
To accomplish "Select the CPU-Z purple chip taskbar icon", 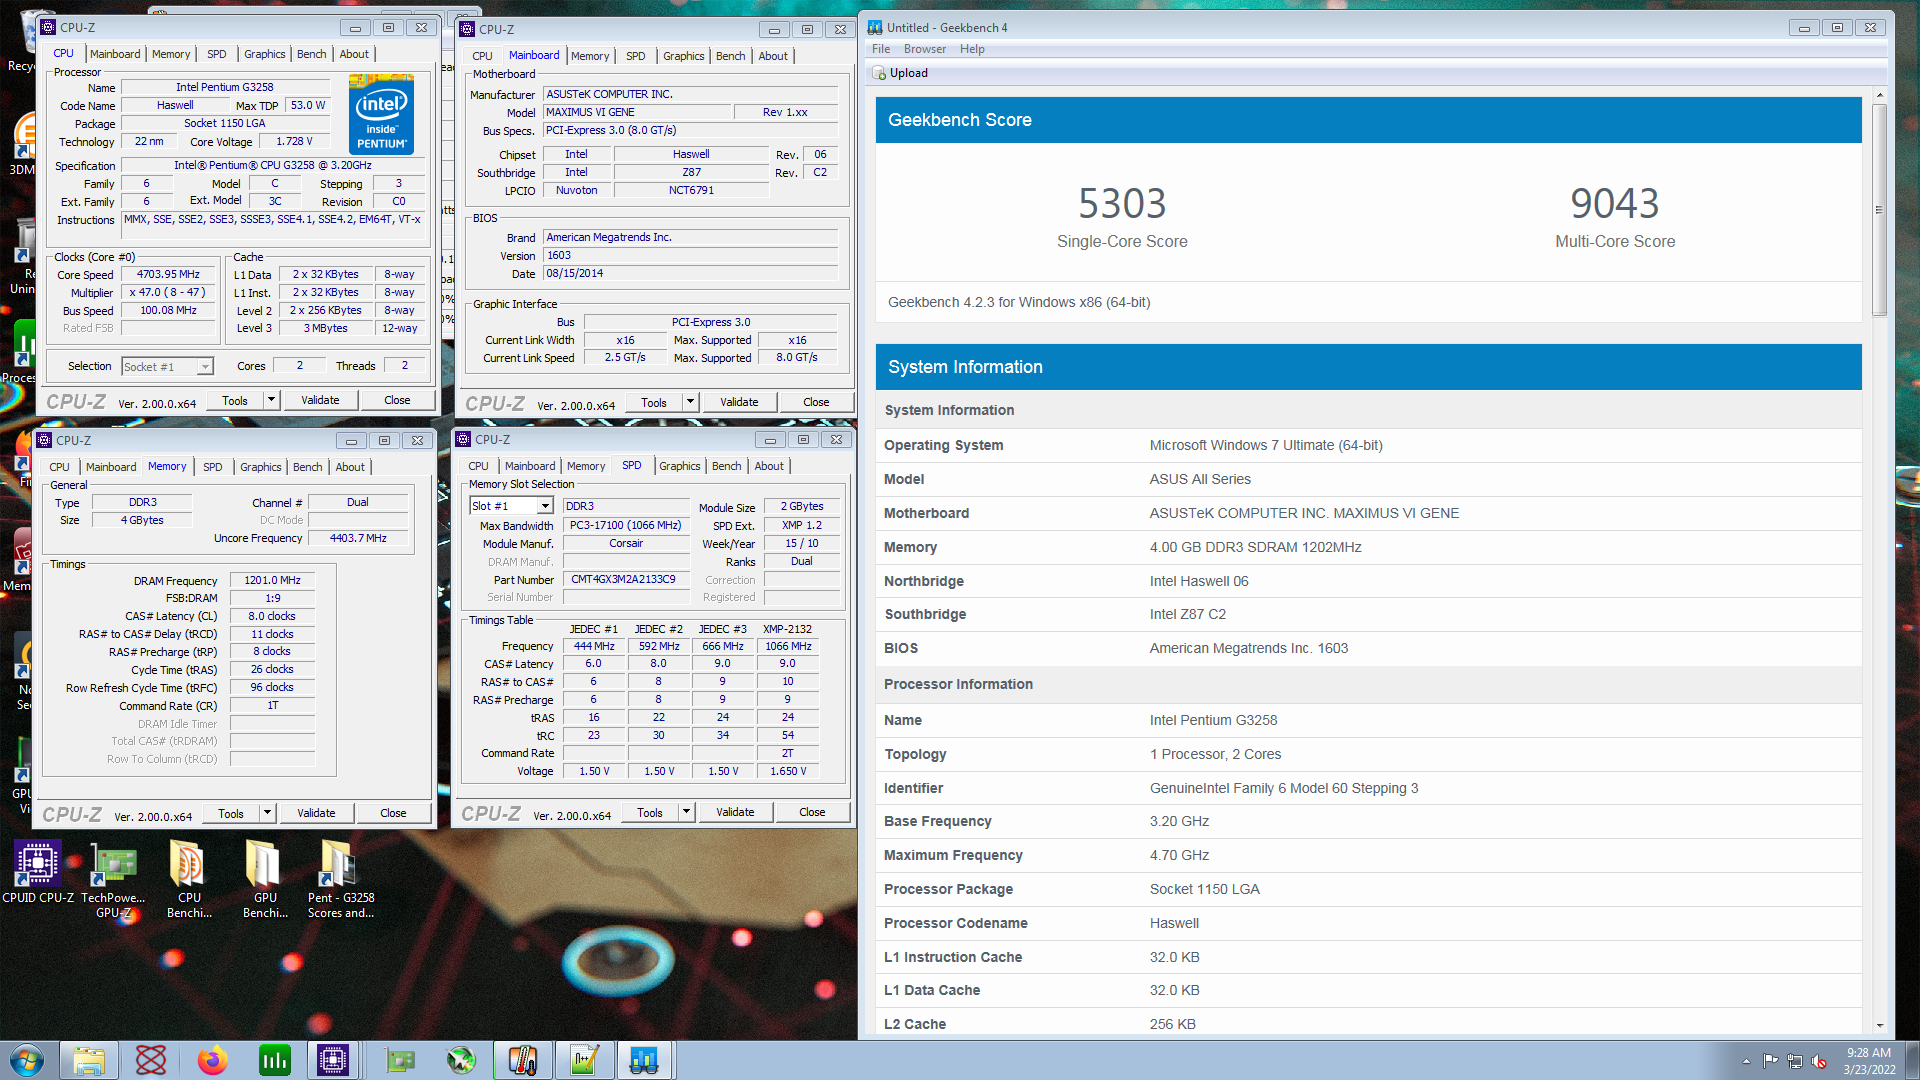I will click(x=333, y=1060).
